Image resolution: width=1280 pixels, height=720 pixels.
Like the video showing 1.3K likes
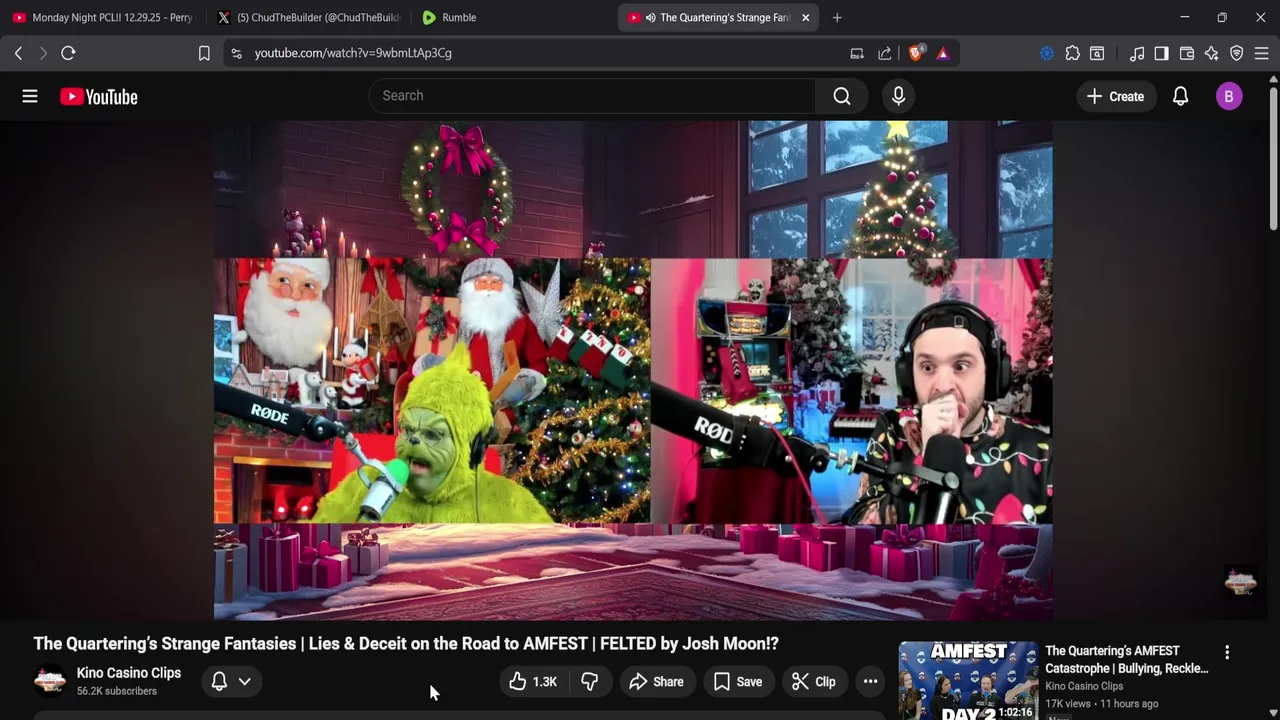tap(532, 682)
